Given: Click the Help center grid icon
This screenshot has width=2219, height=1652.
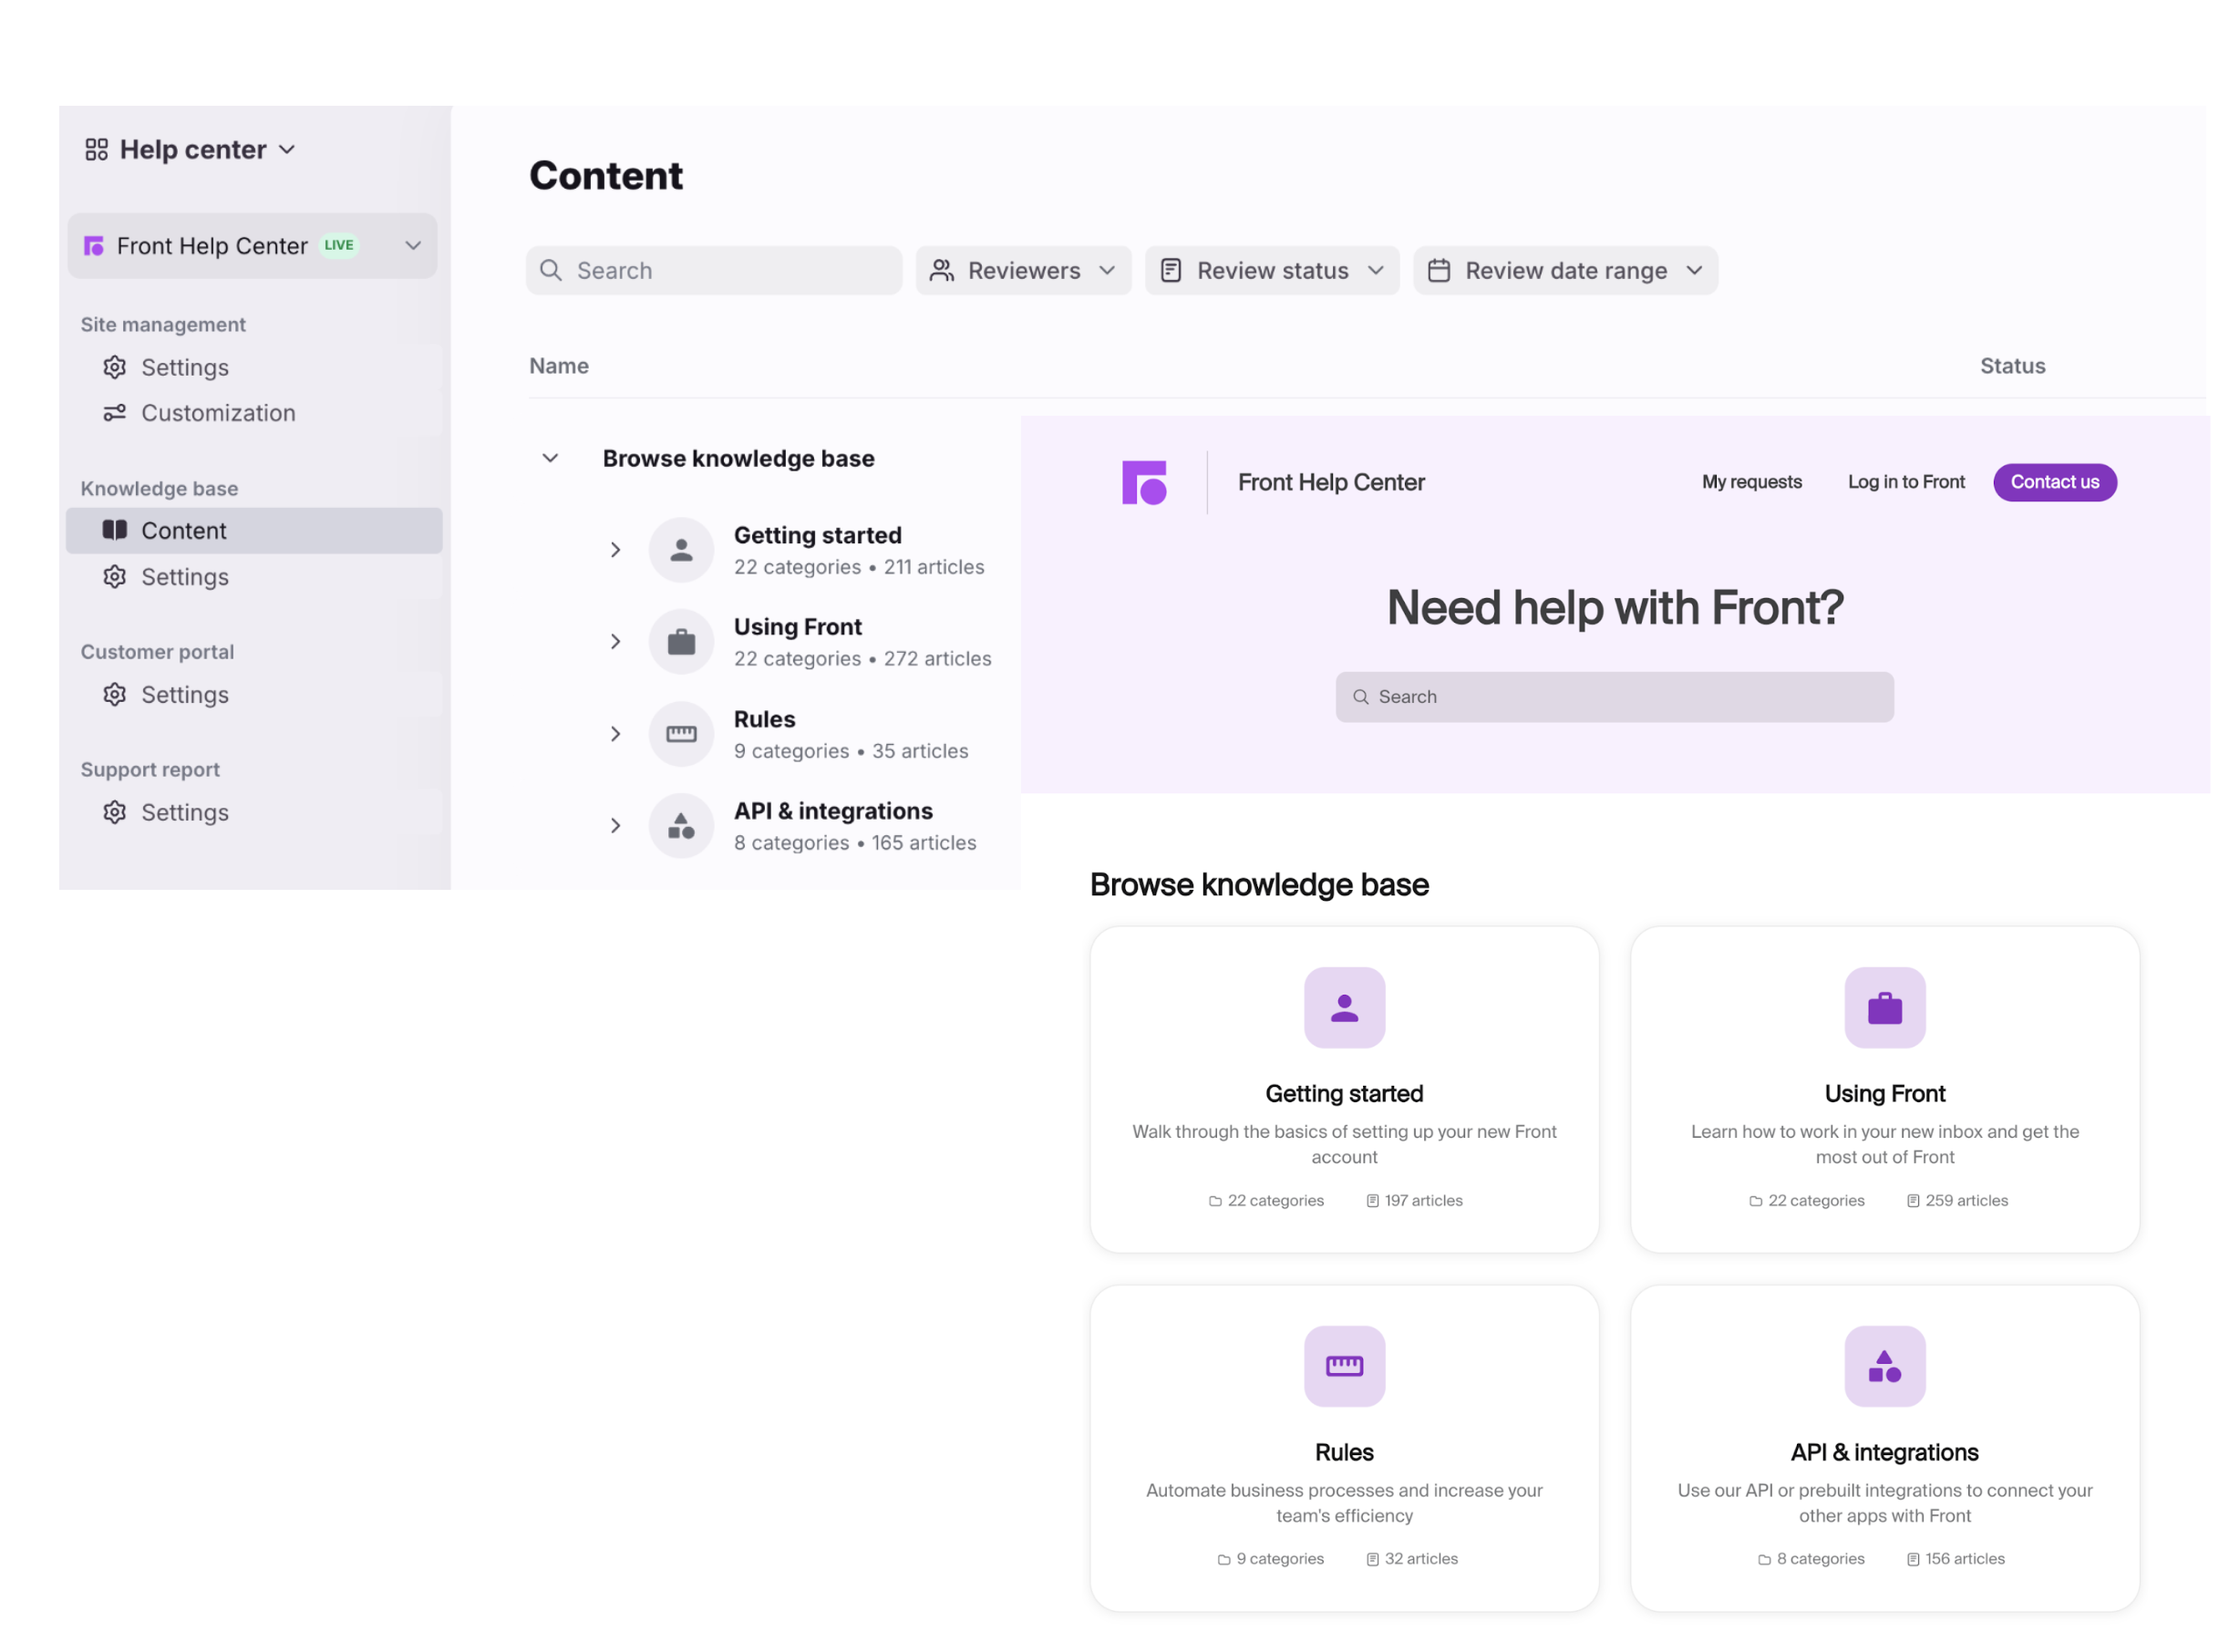Looking at the screenshot, I should pyautogui.click(x=96, y=149).
